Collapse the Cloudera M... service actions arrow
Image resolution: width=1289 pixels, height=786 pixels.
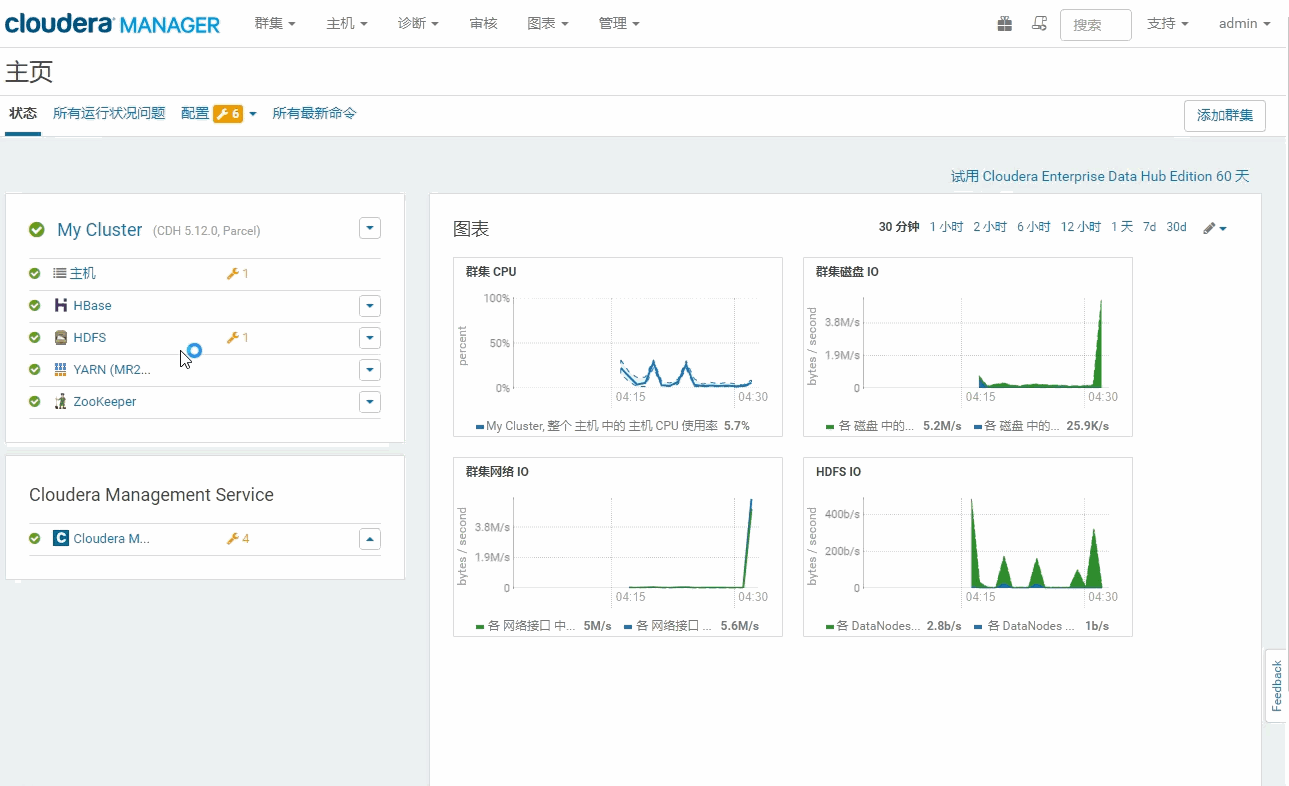pos(370,539)
